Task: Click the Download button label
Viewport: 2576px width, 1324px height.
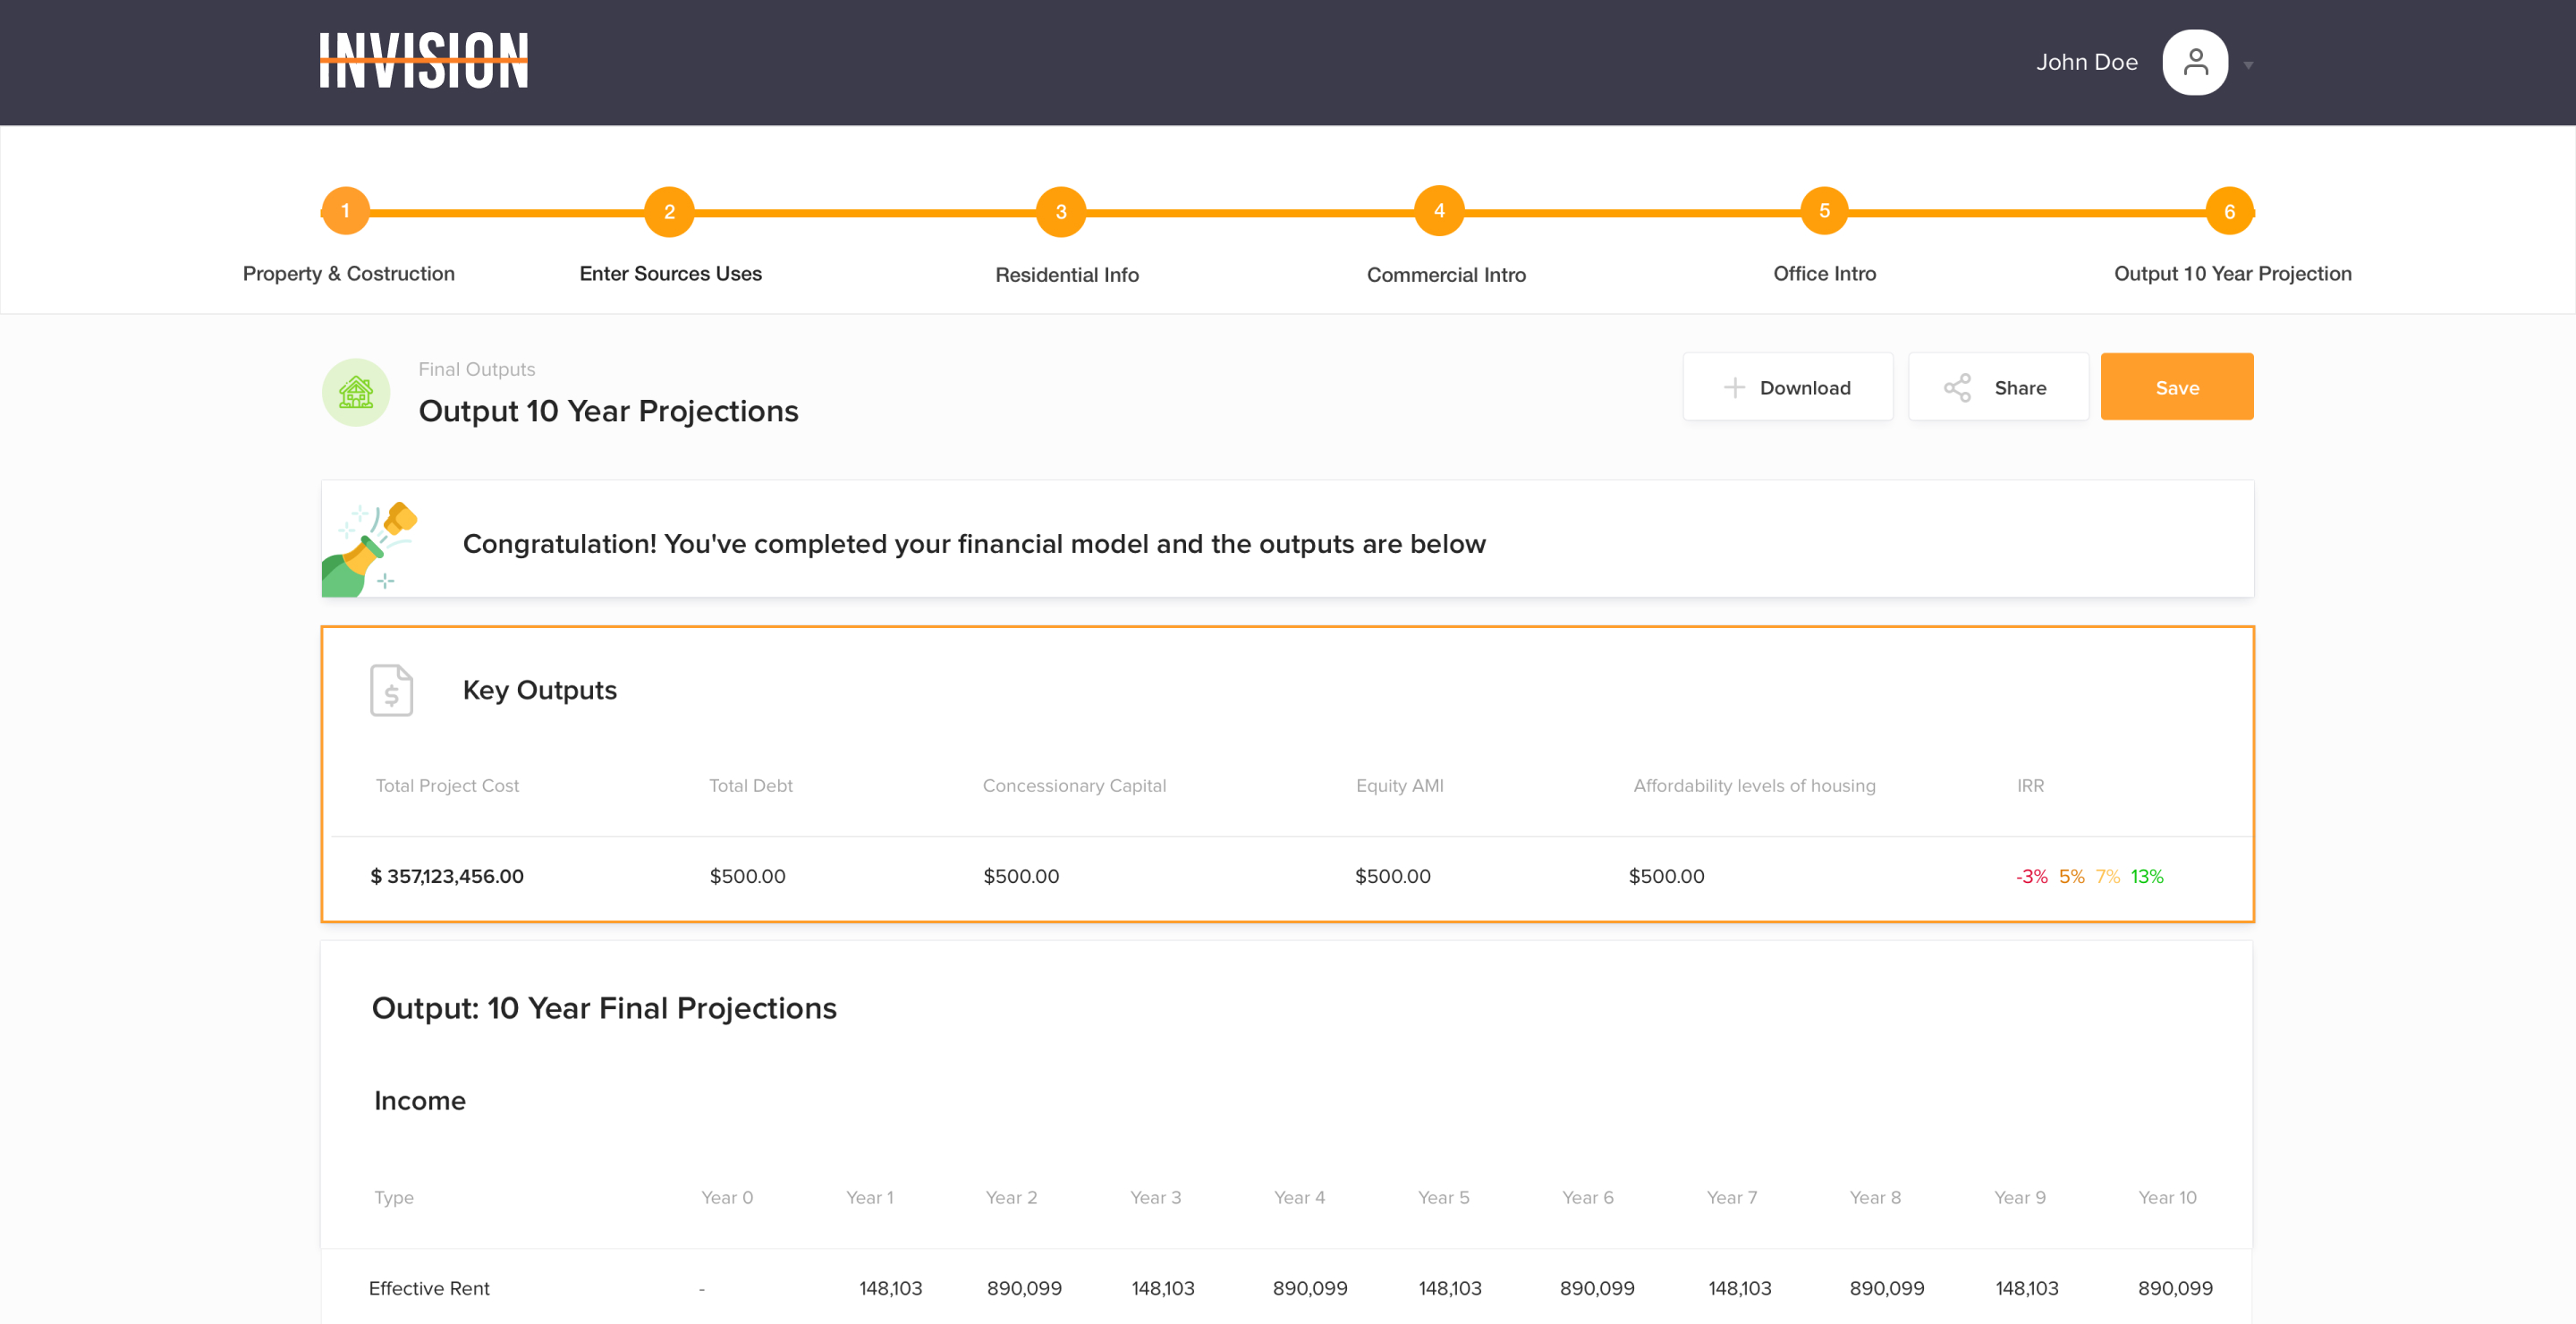Action: (x=1804, y=388)
